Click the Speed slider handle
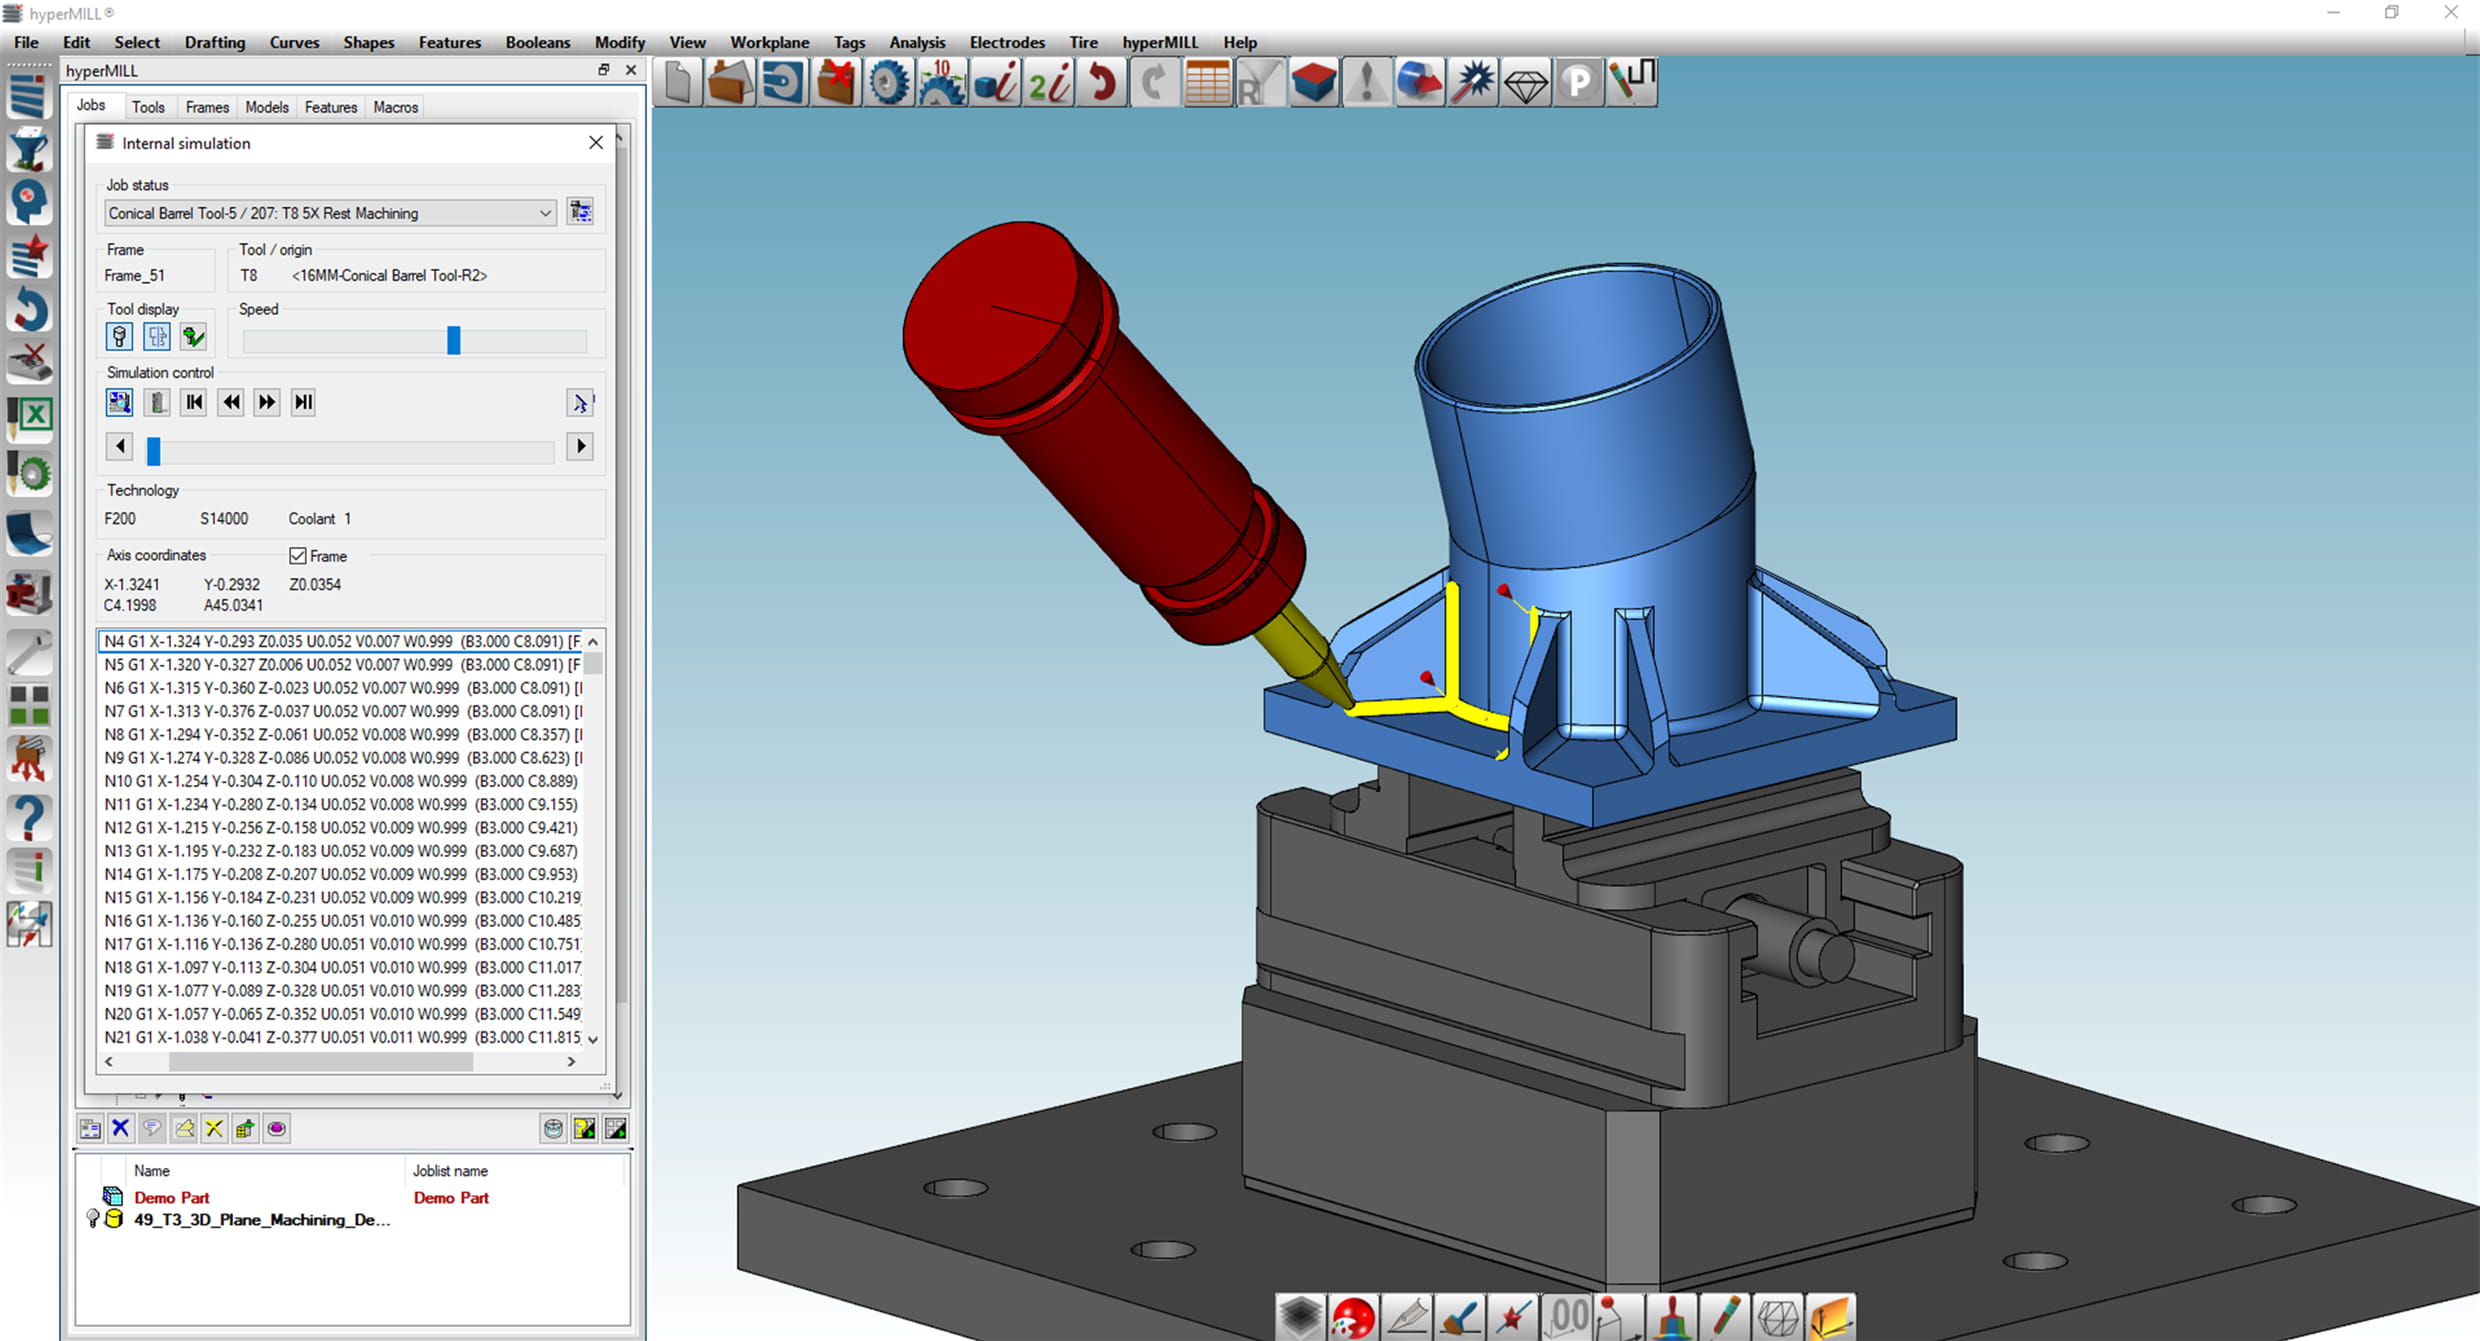Image resolution: width=2480 pixels, height=1341 pixels. click(x=454, y=340)
